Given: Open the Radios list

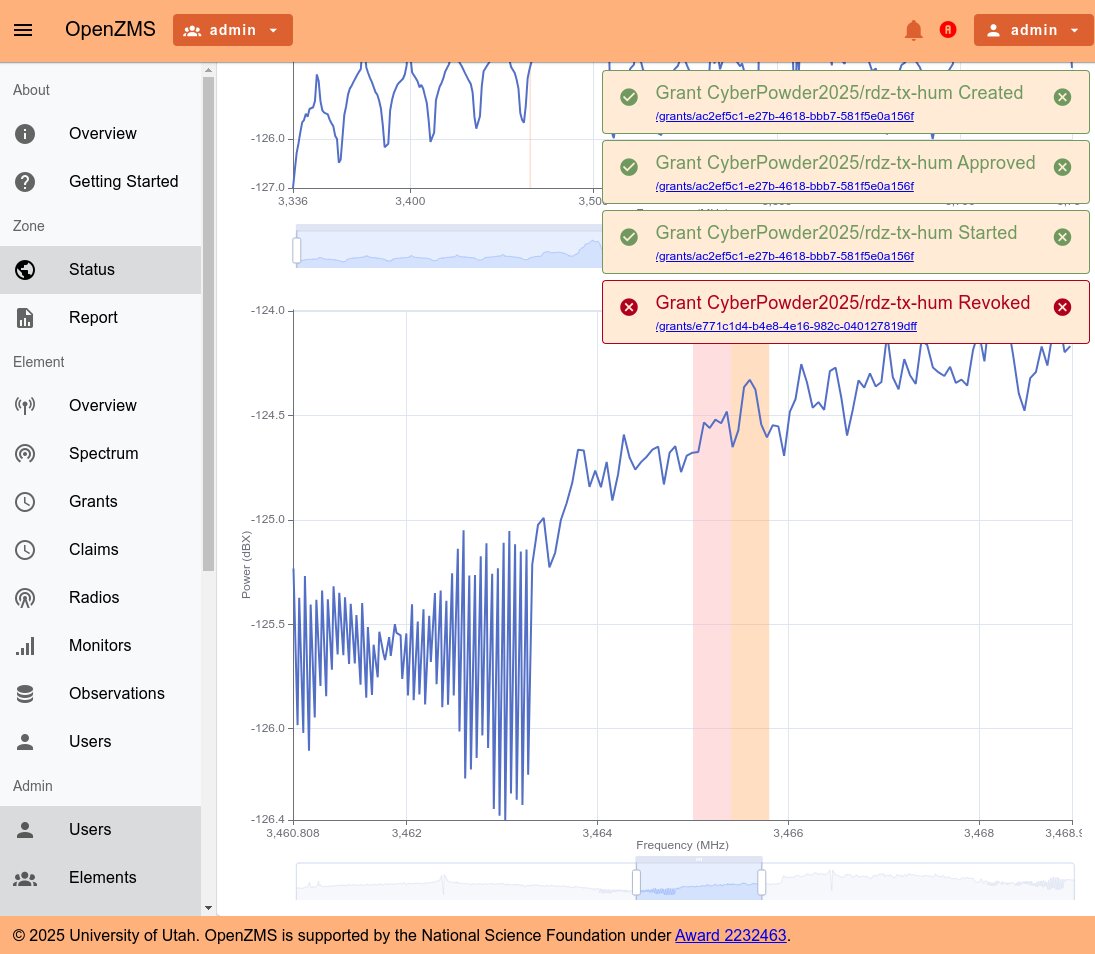Looking at the screenshot, I should tap(101, 598).
